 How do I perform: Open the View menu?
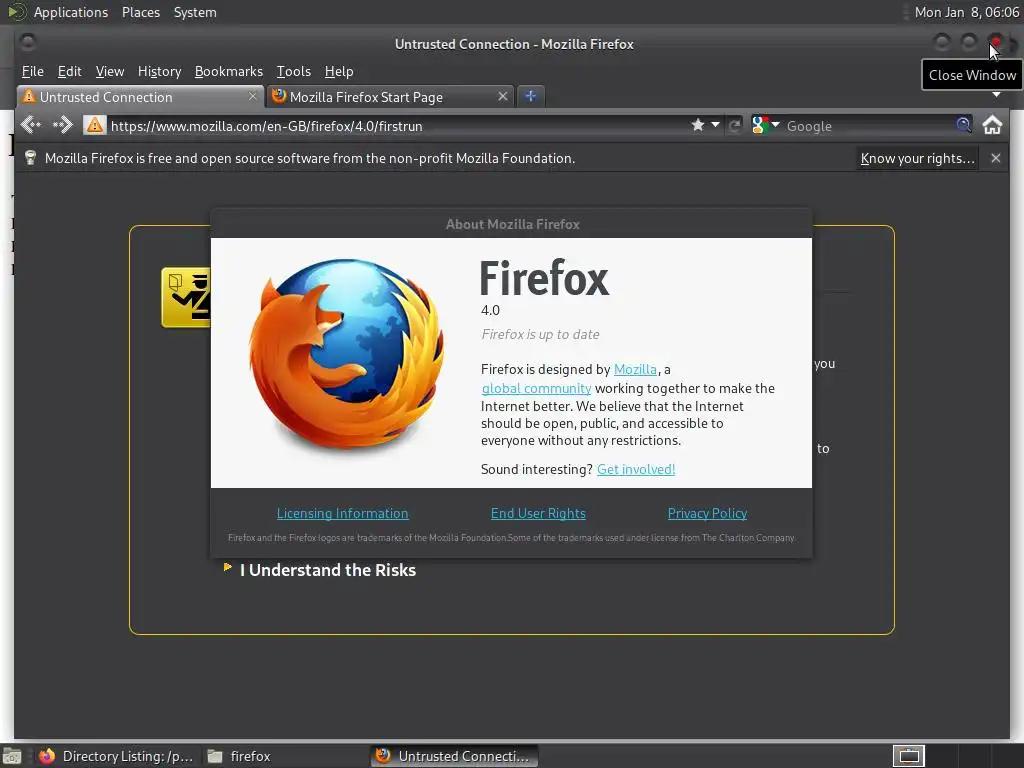110,71
